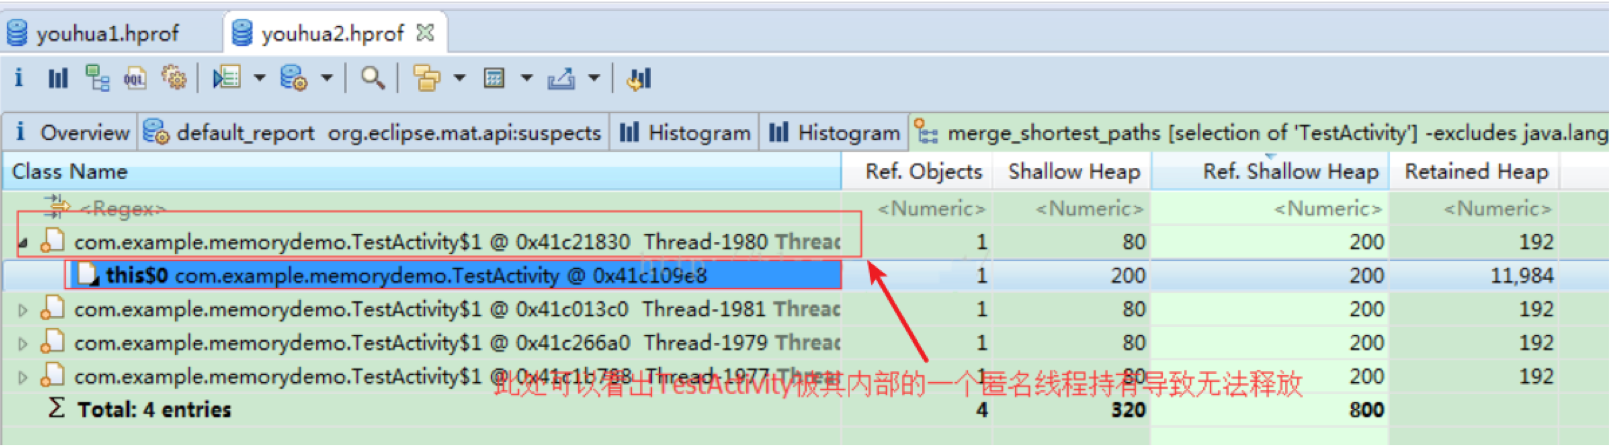Switch to the youhua1.hprof tab
The width and height of the screenshot is (1610, 446).
pyautogui.click(x=107, y=34)
